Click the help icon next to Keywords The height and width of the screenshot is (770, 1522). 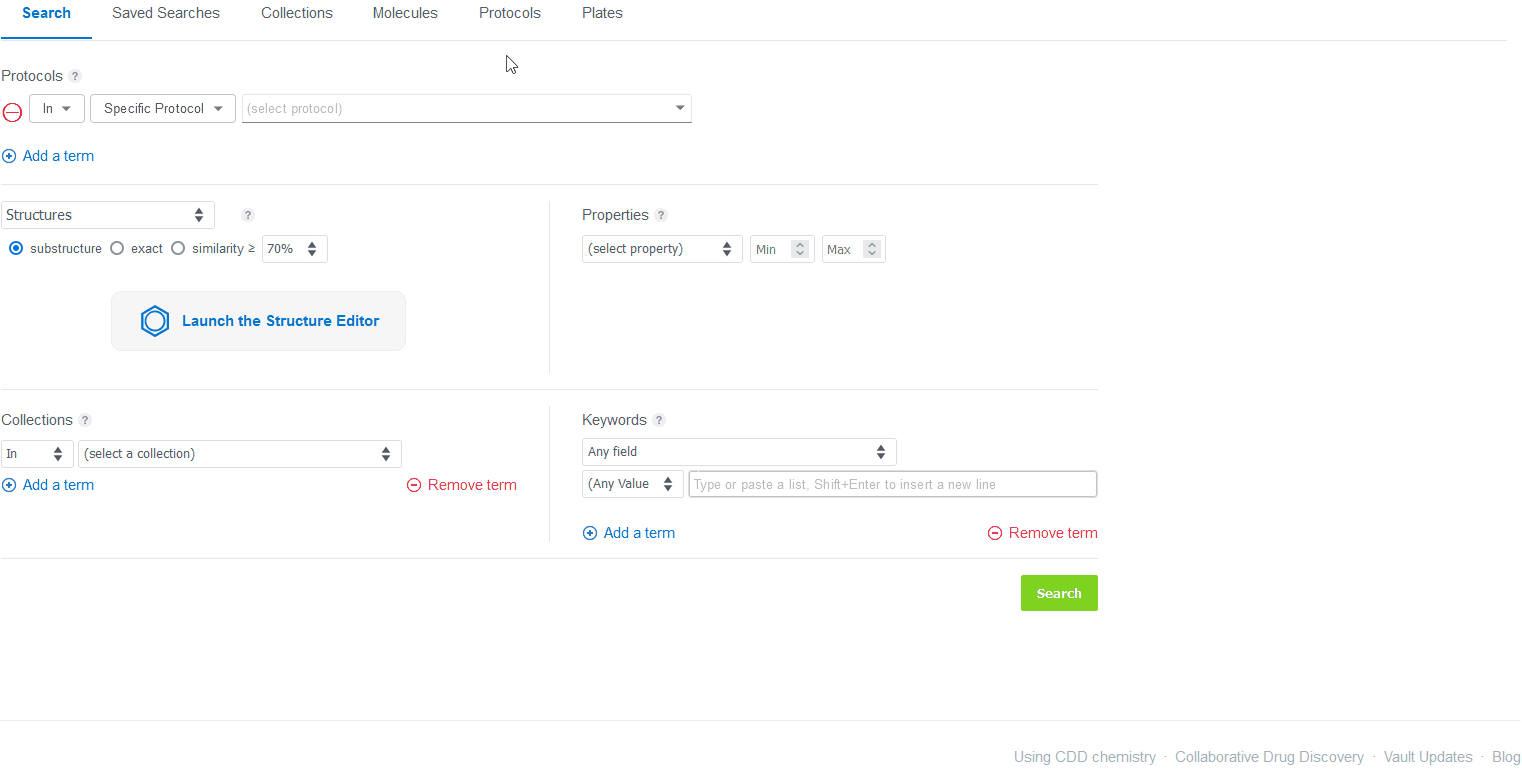point(659,420)
